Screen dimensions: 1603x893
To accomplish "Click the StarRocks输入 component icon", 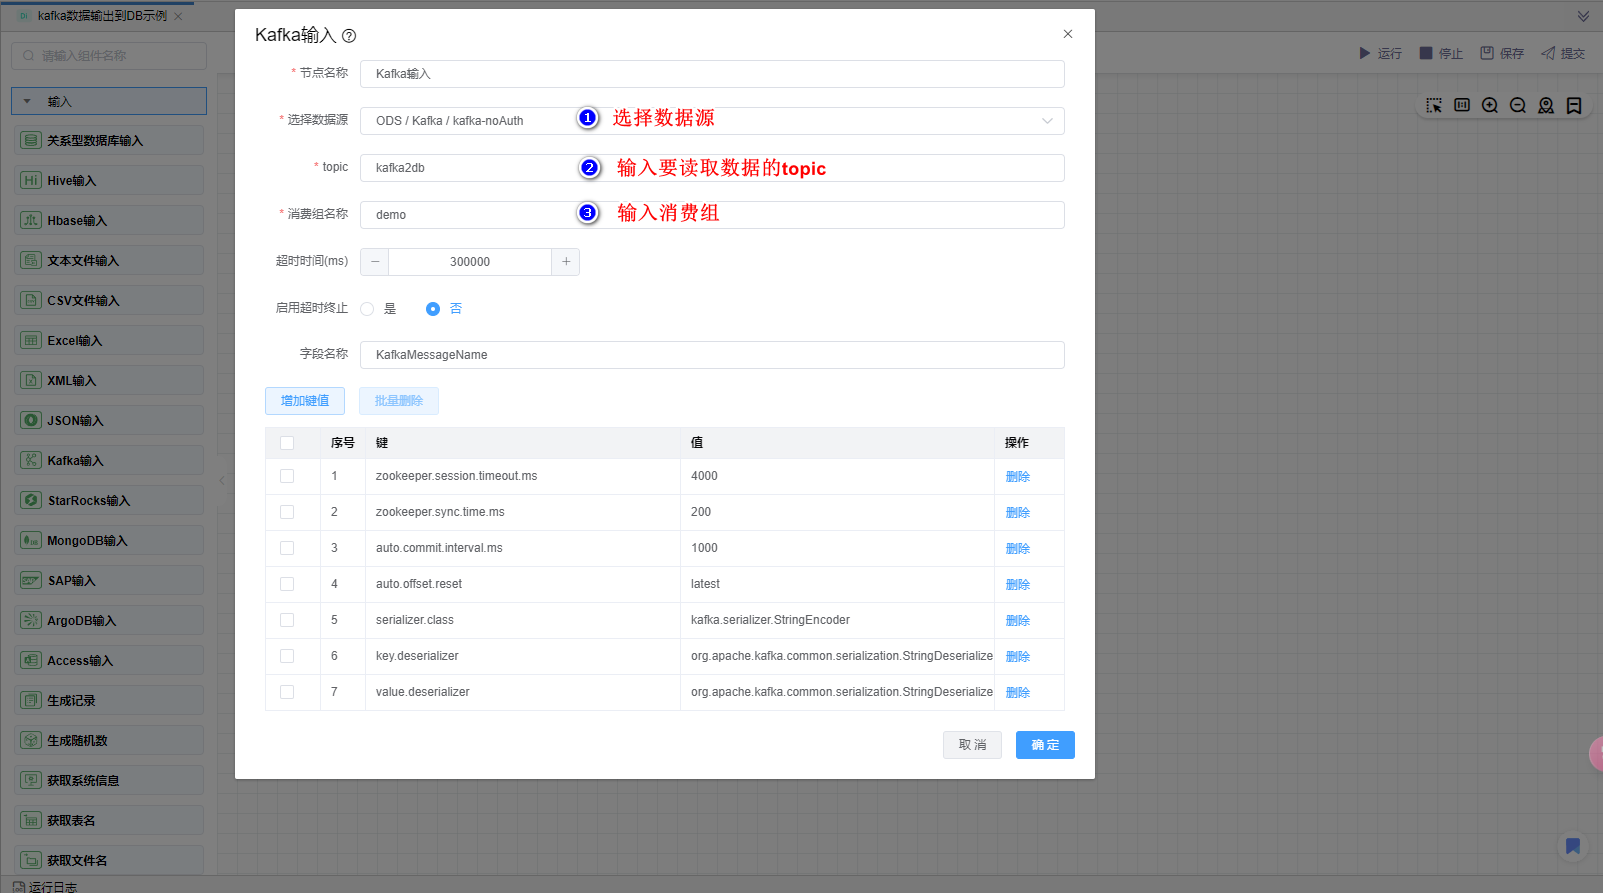I will (31, 500).
